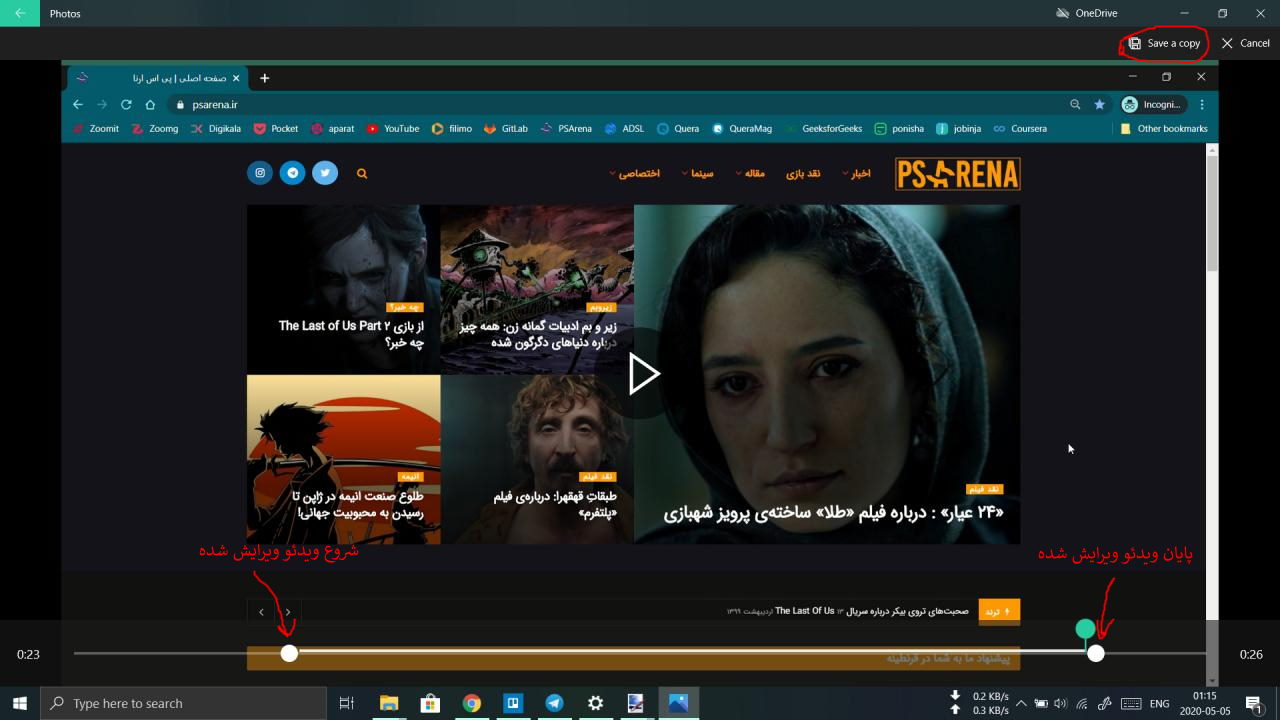Viewport: 1280px width, 720px height.
Task: Click the Coursera bookmark in recorded Chrome
Action: point(1019,128)
